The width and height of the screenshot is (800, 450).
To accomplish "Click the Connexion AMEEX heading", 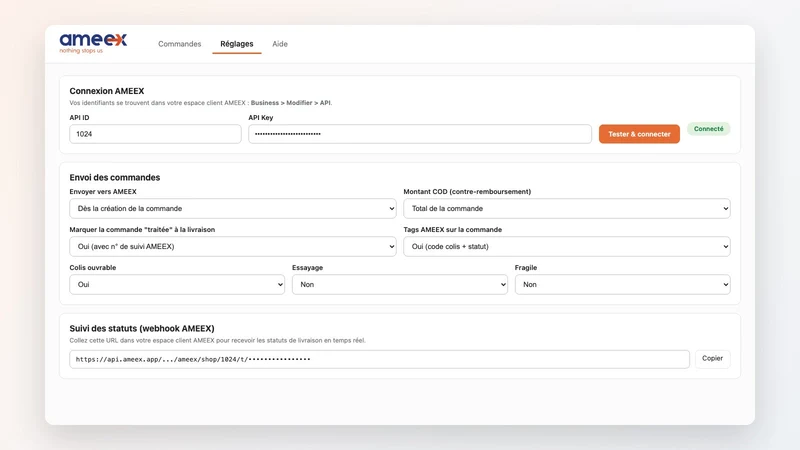I will pyautogui.click(x=107, y=91).
